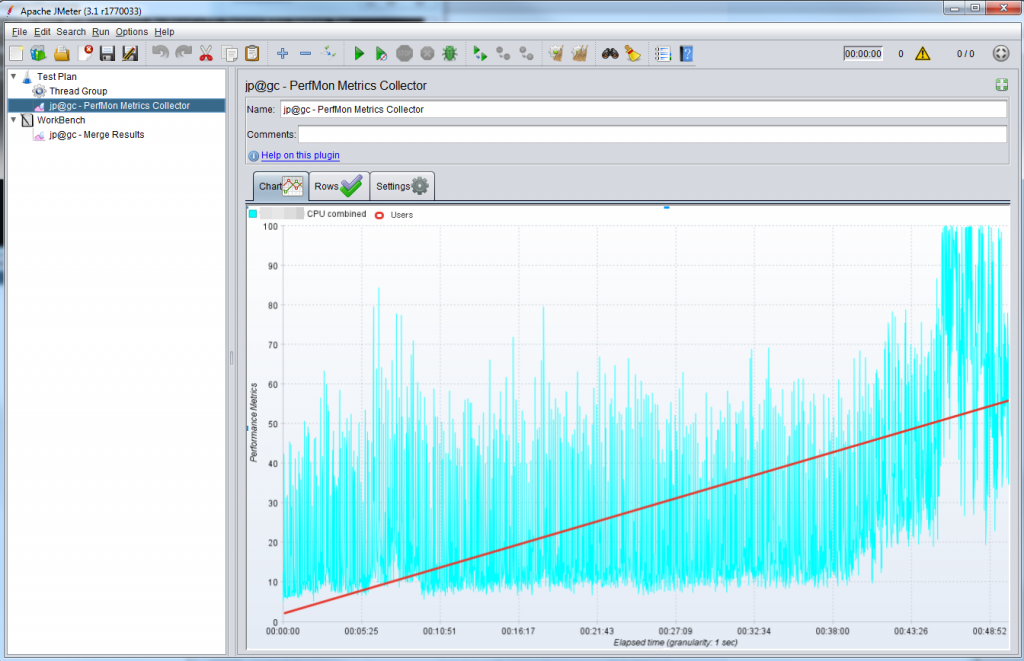
Task: Open the Help menu
Action: 164,31
